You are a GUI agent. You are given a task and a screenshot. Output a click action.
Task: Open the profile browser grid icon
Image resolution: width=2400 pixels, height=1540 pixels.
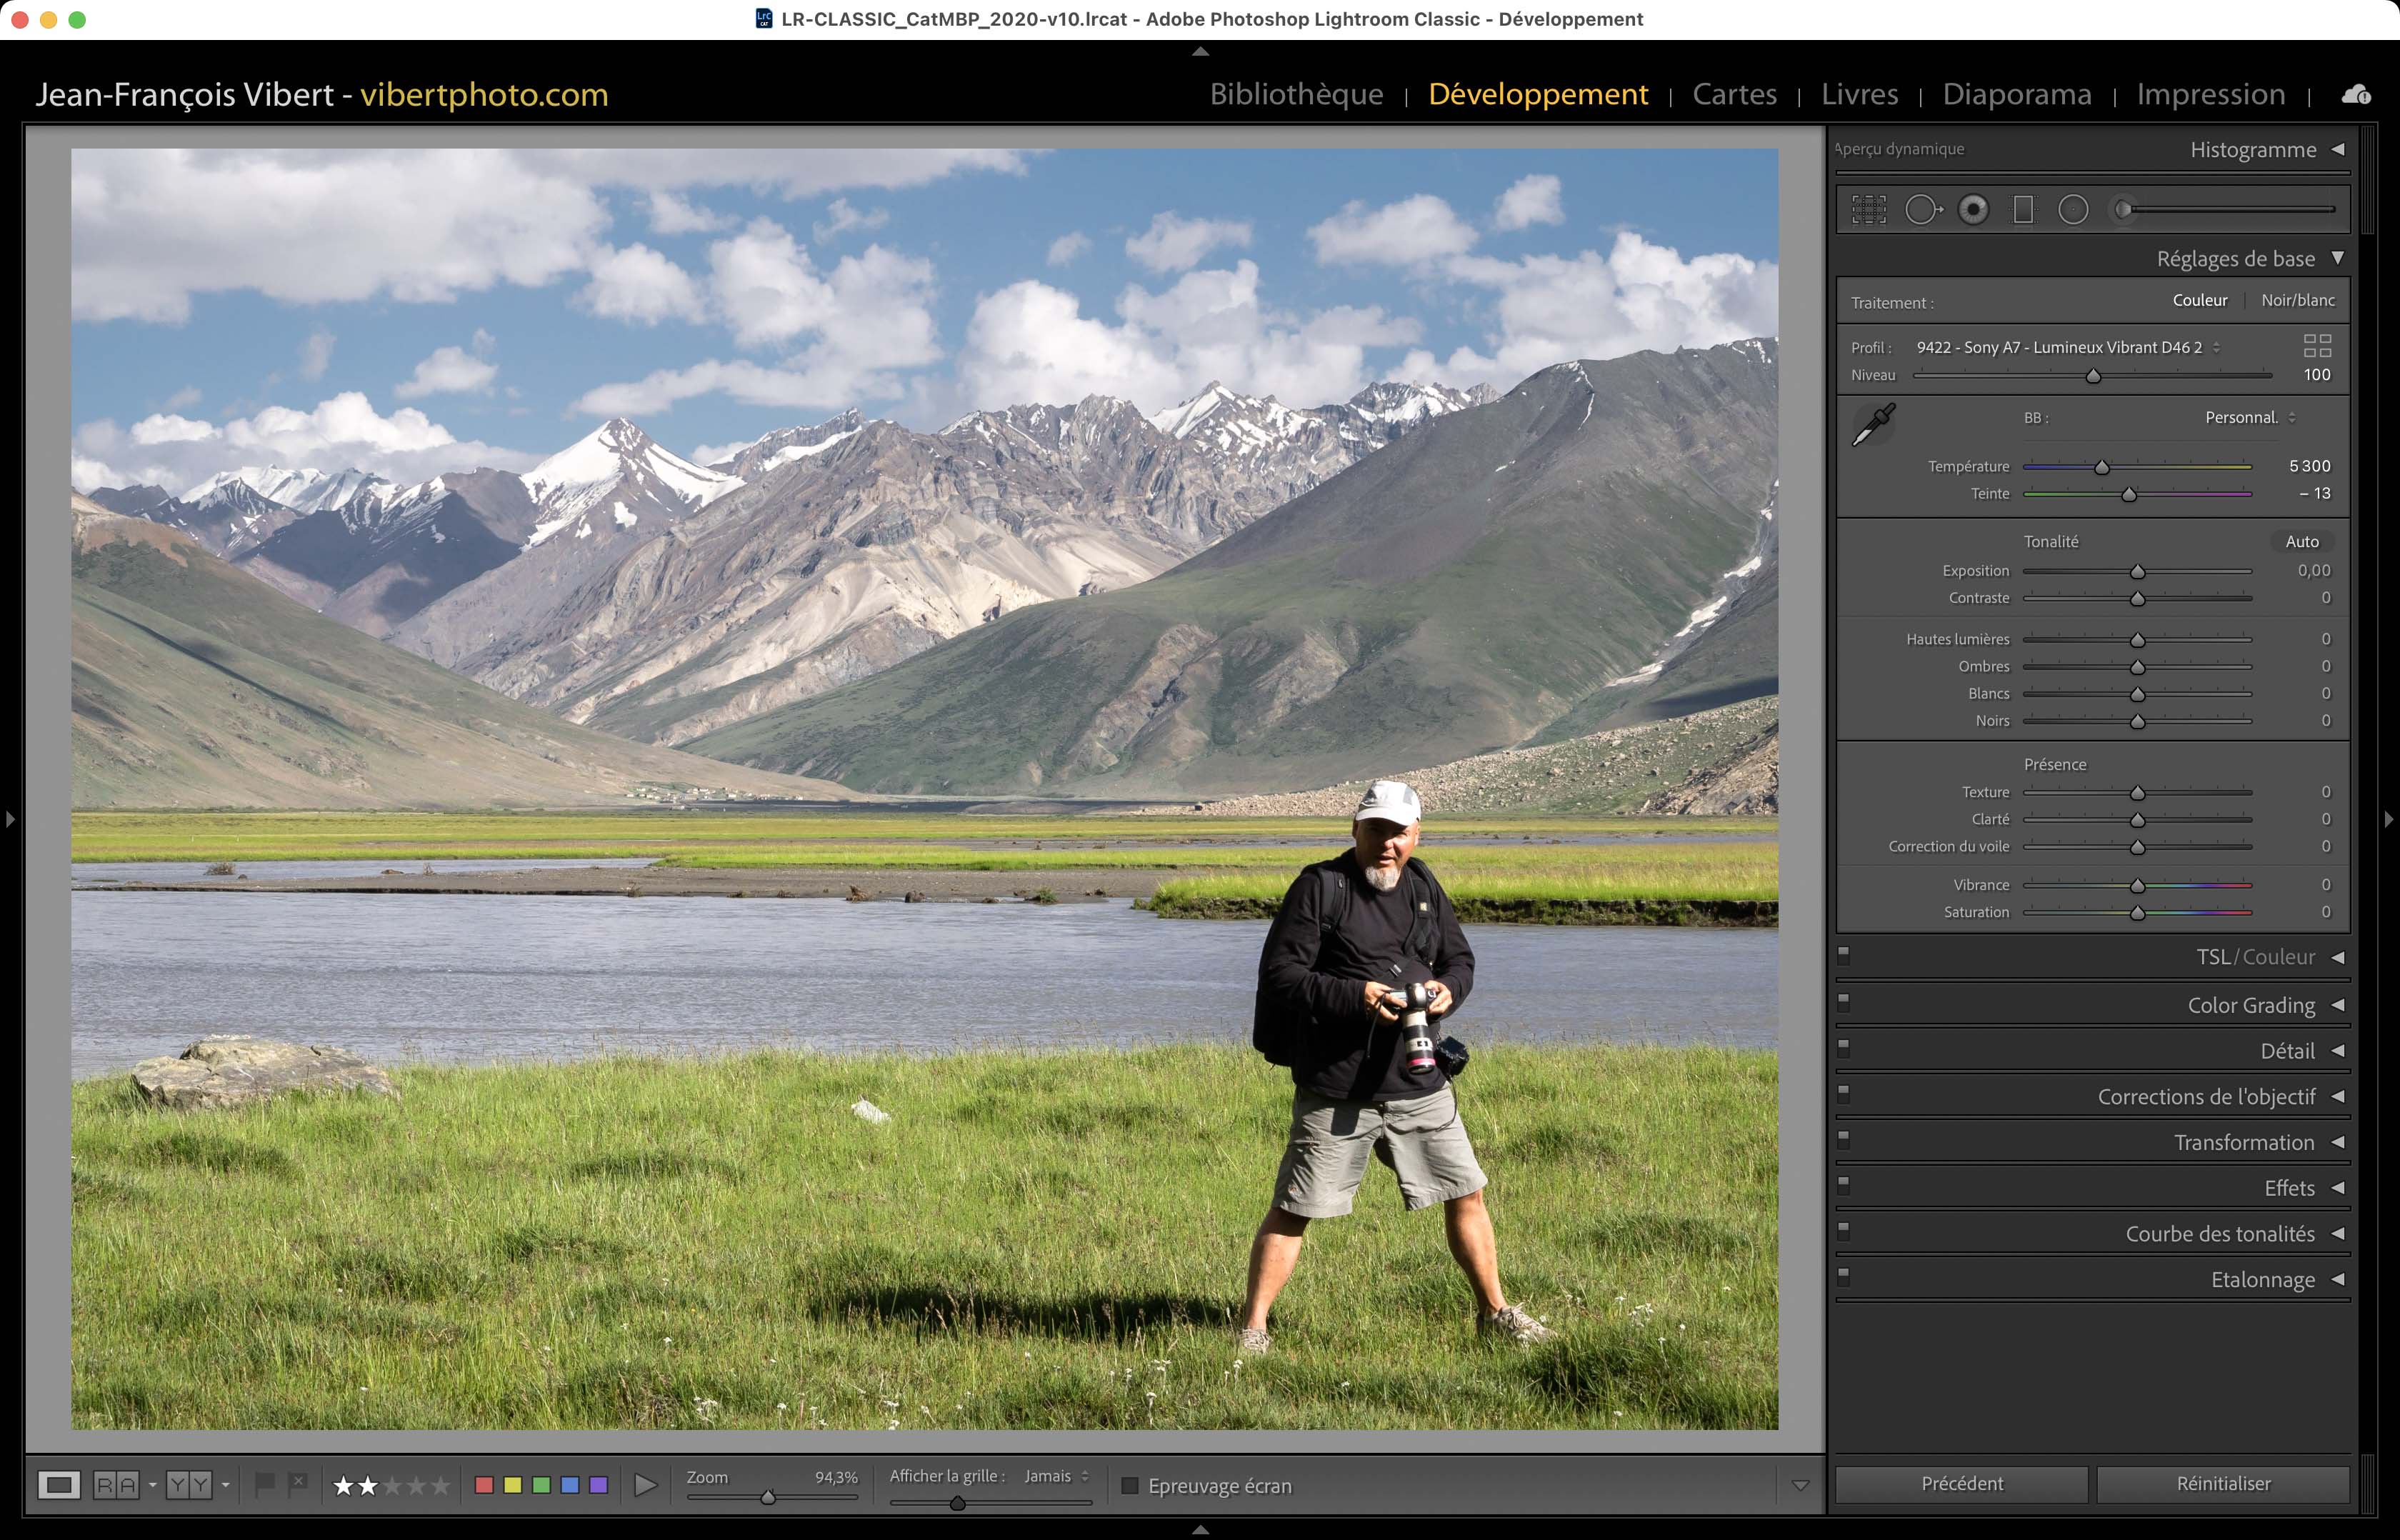click(x=2317, y=346)
